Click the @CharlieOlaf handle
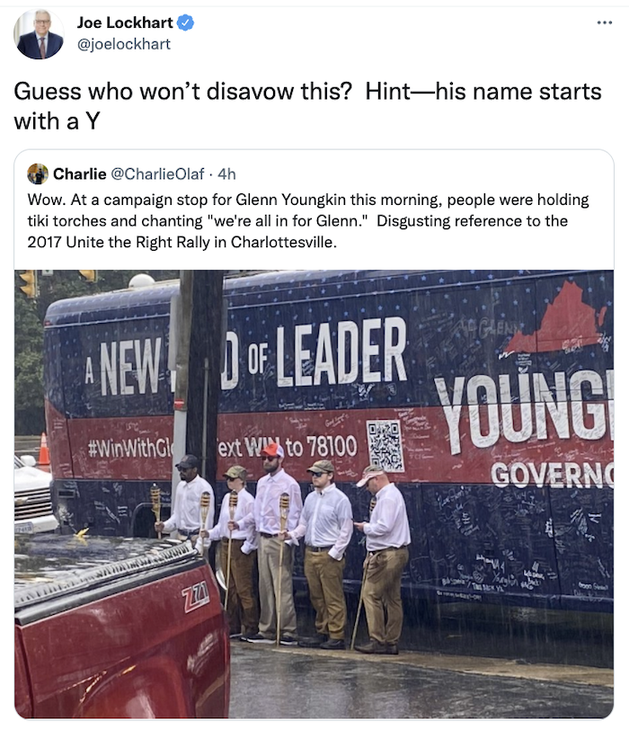The height and width of the screenshot is (730, 629). (x=157, y=174)
